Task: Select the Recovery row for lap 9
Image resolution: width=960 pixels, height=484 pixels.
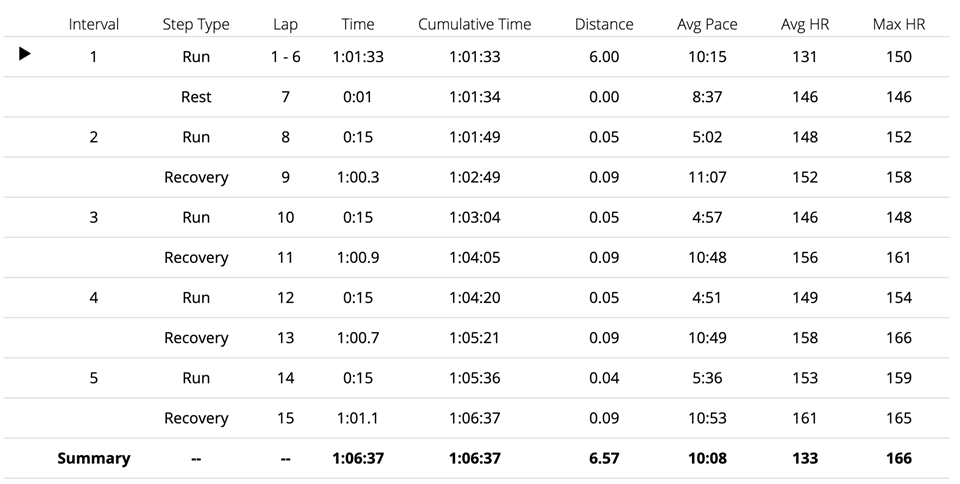Action: coord(476,177)
